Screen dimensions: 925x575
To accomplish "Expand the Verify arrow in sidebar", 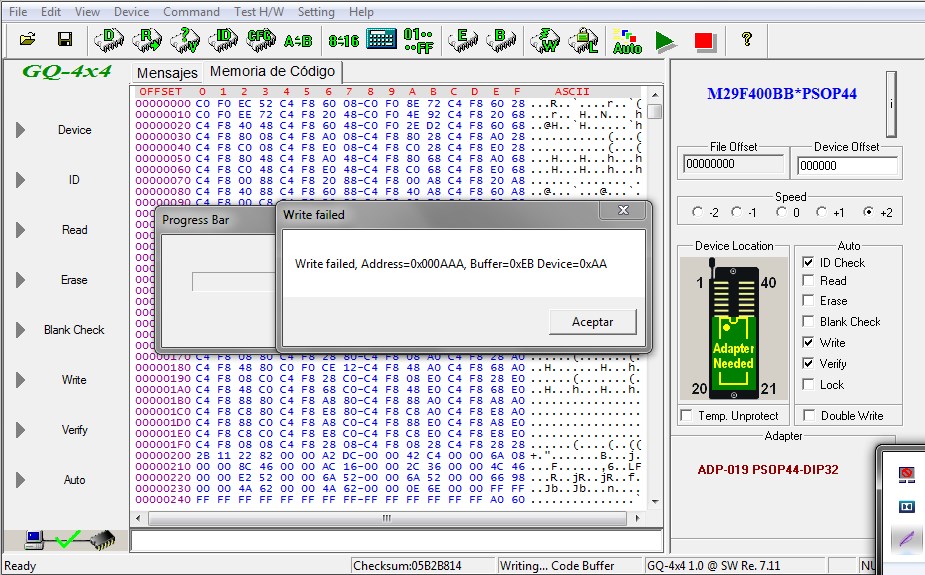I will tap(20, 430).
